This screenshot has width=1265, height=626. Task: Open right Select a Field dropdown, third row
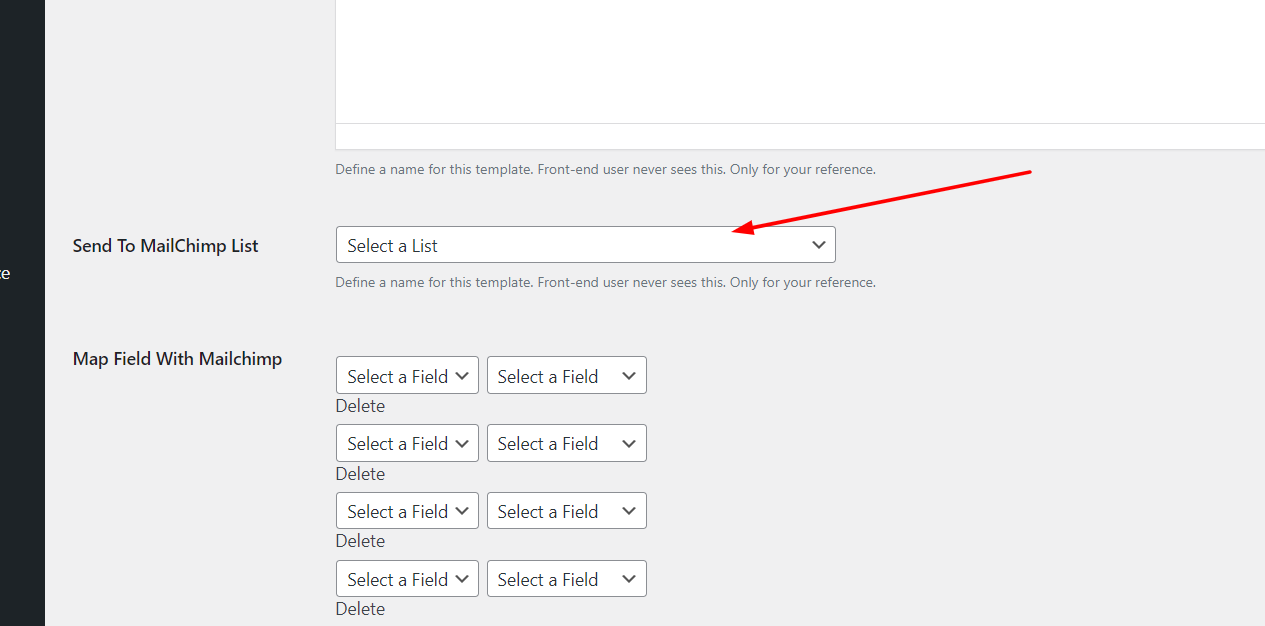566,511
